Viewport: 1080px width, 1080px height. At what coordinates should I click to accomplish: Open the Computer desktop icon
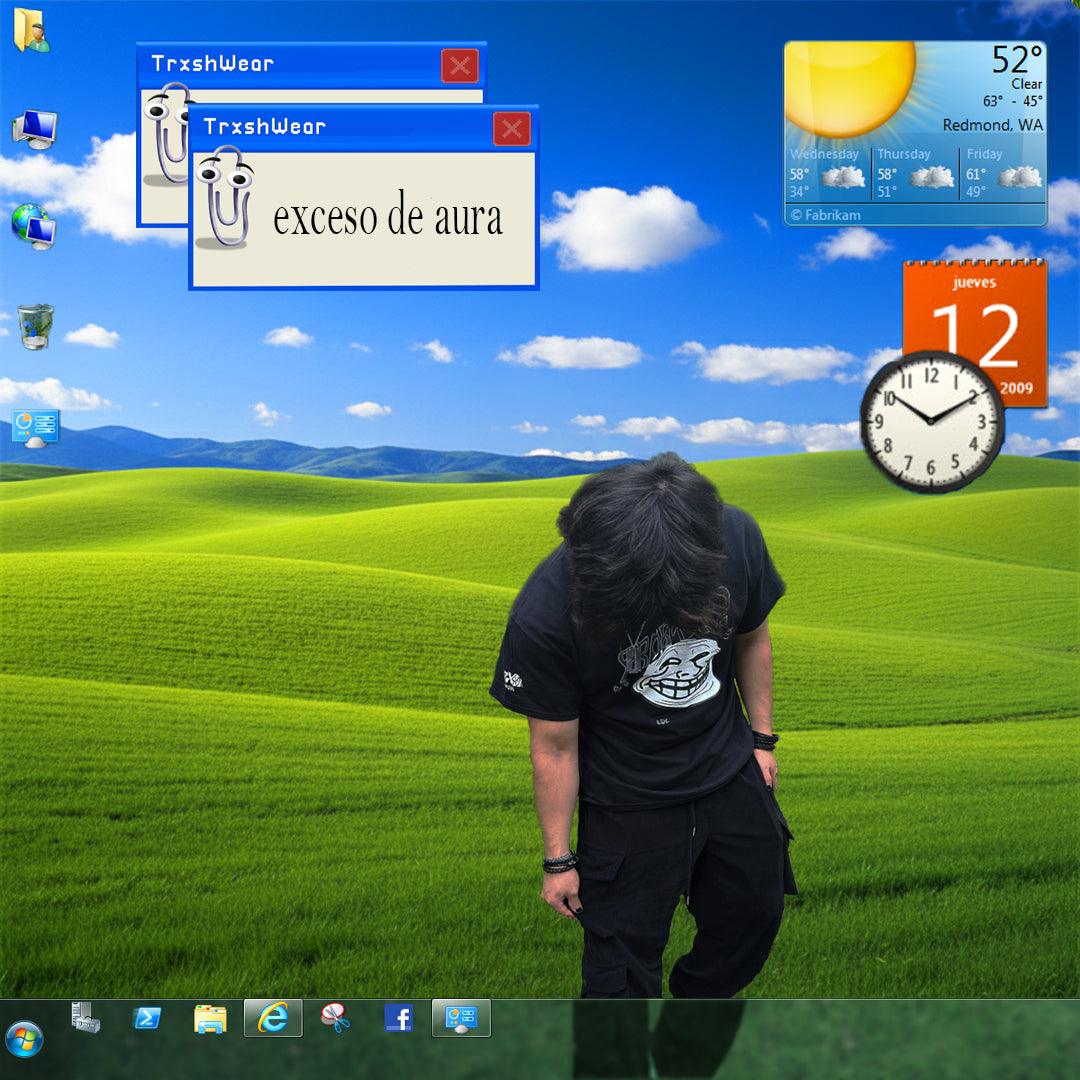[35, 129]
